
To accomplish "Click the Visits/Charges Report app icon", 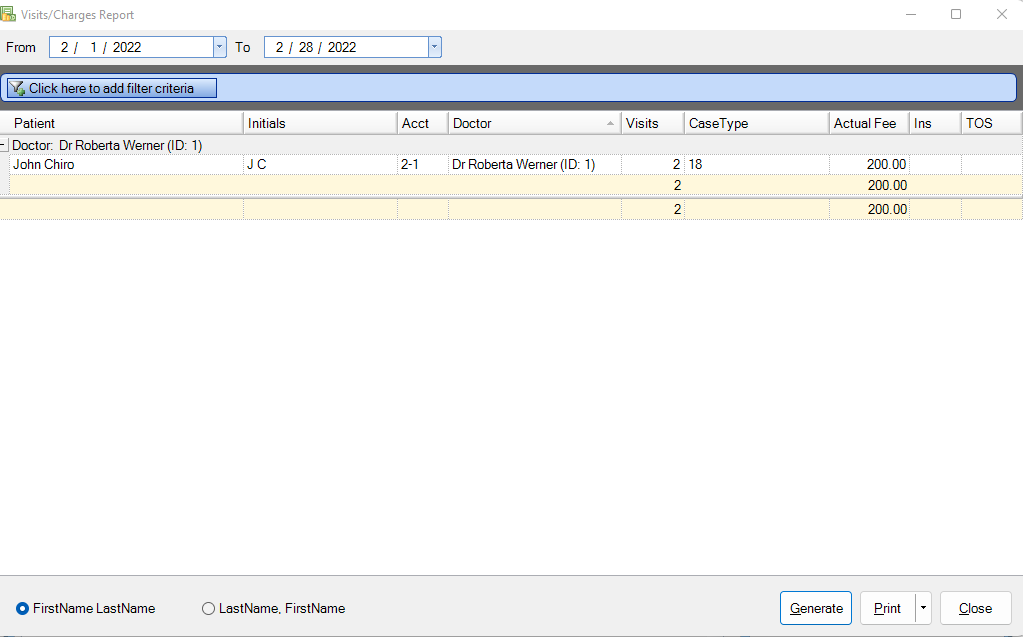I will [x=10, y=14].
